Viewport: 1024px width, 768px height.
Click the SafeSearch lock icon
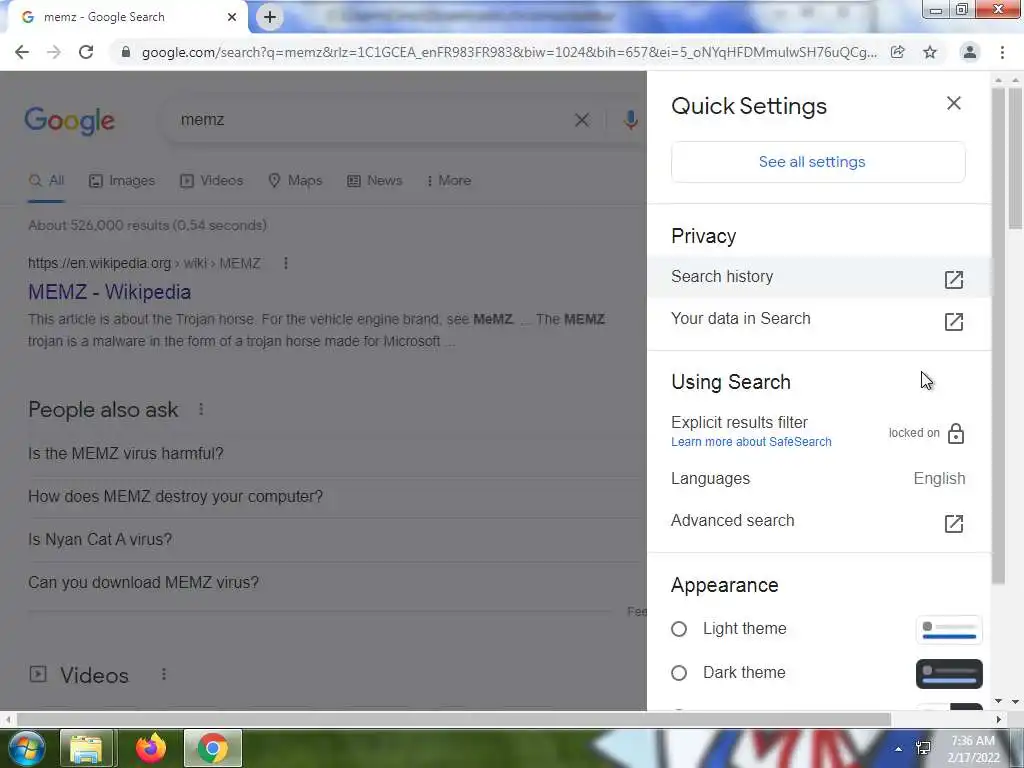955,433
